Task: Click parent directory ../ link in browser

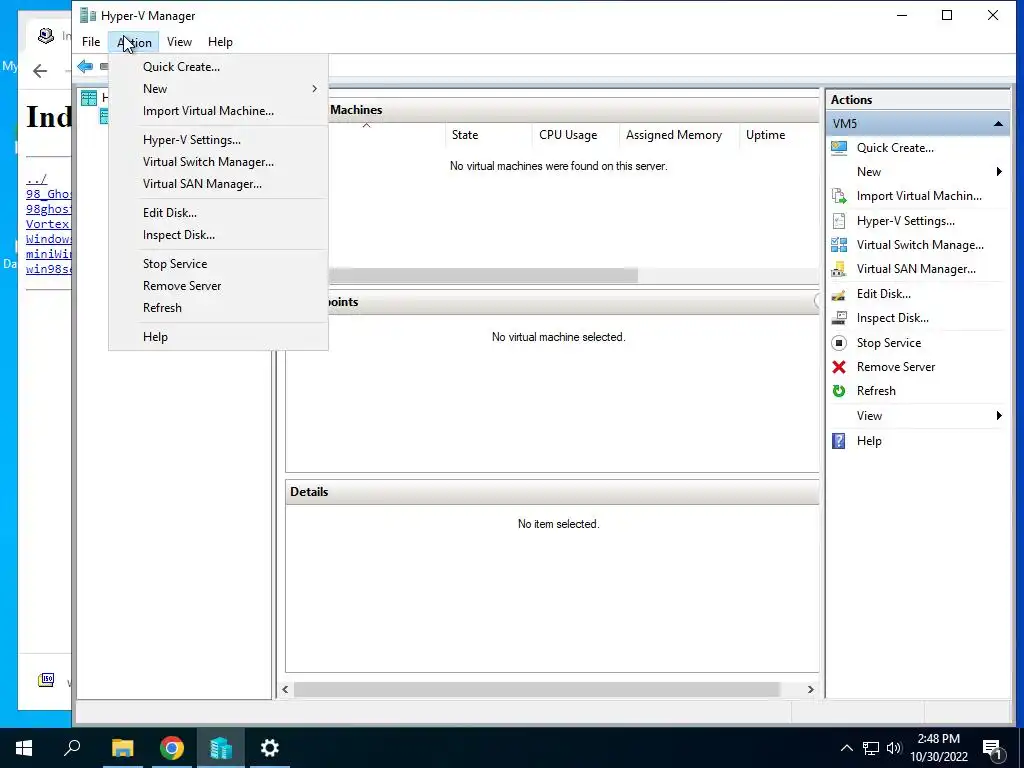Action: 37,179
